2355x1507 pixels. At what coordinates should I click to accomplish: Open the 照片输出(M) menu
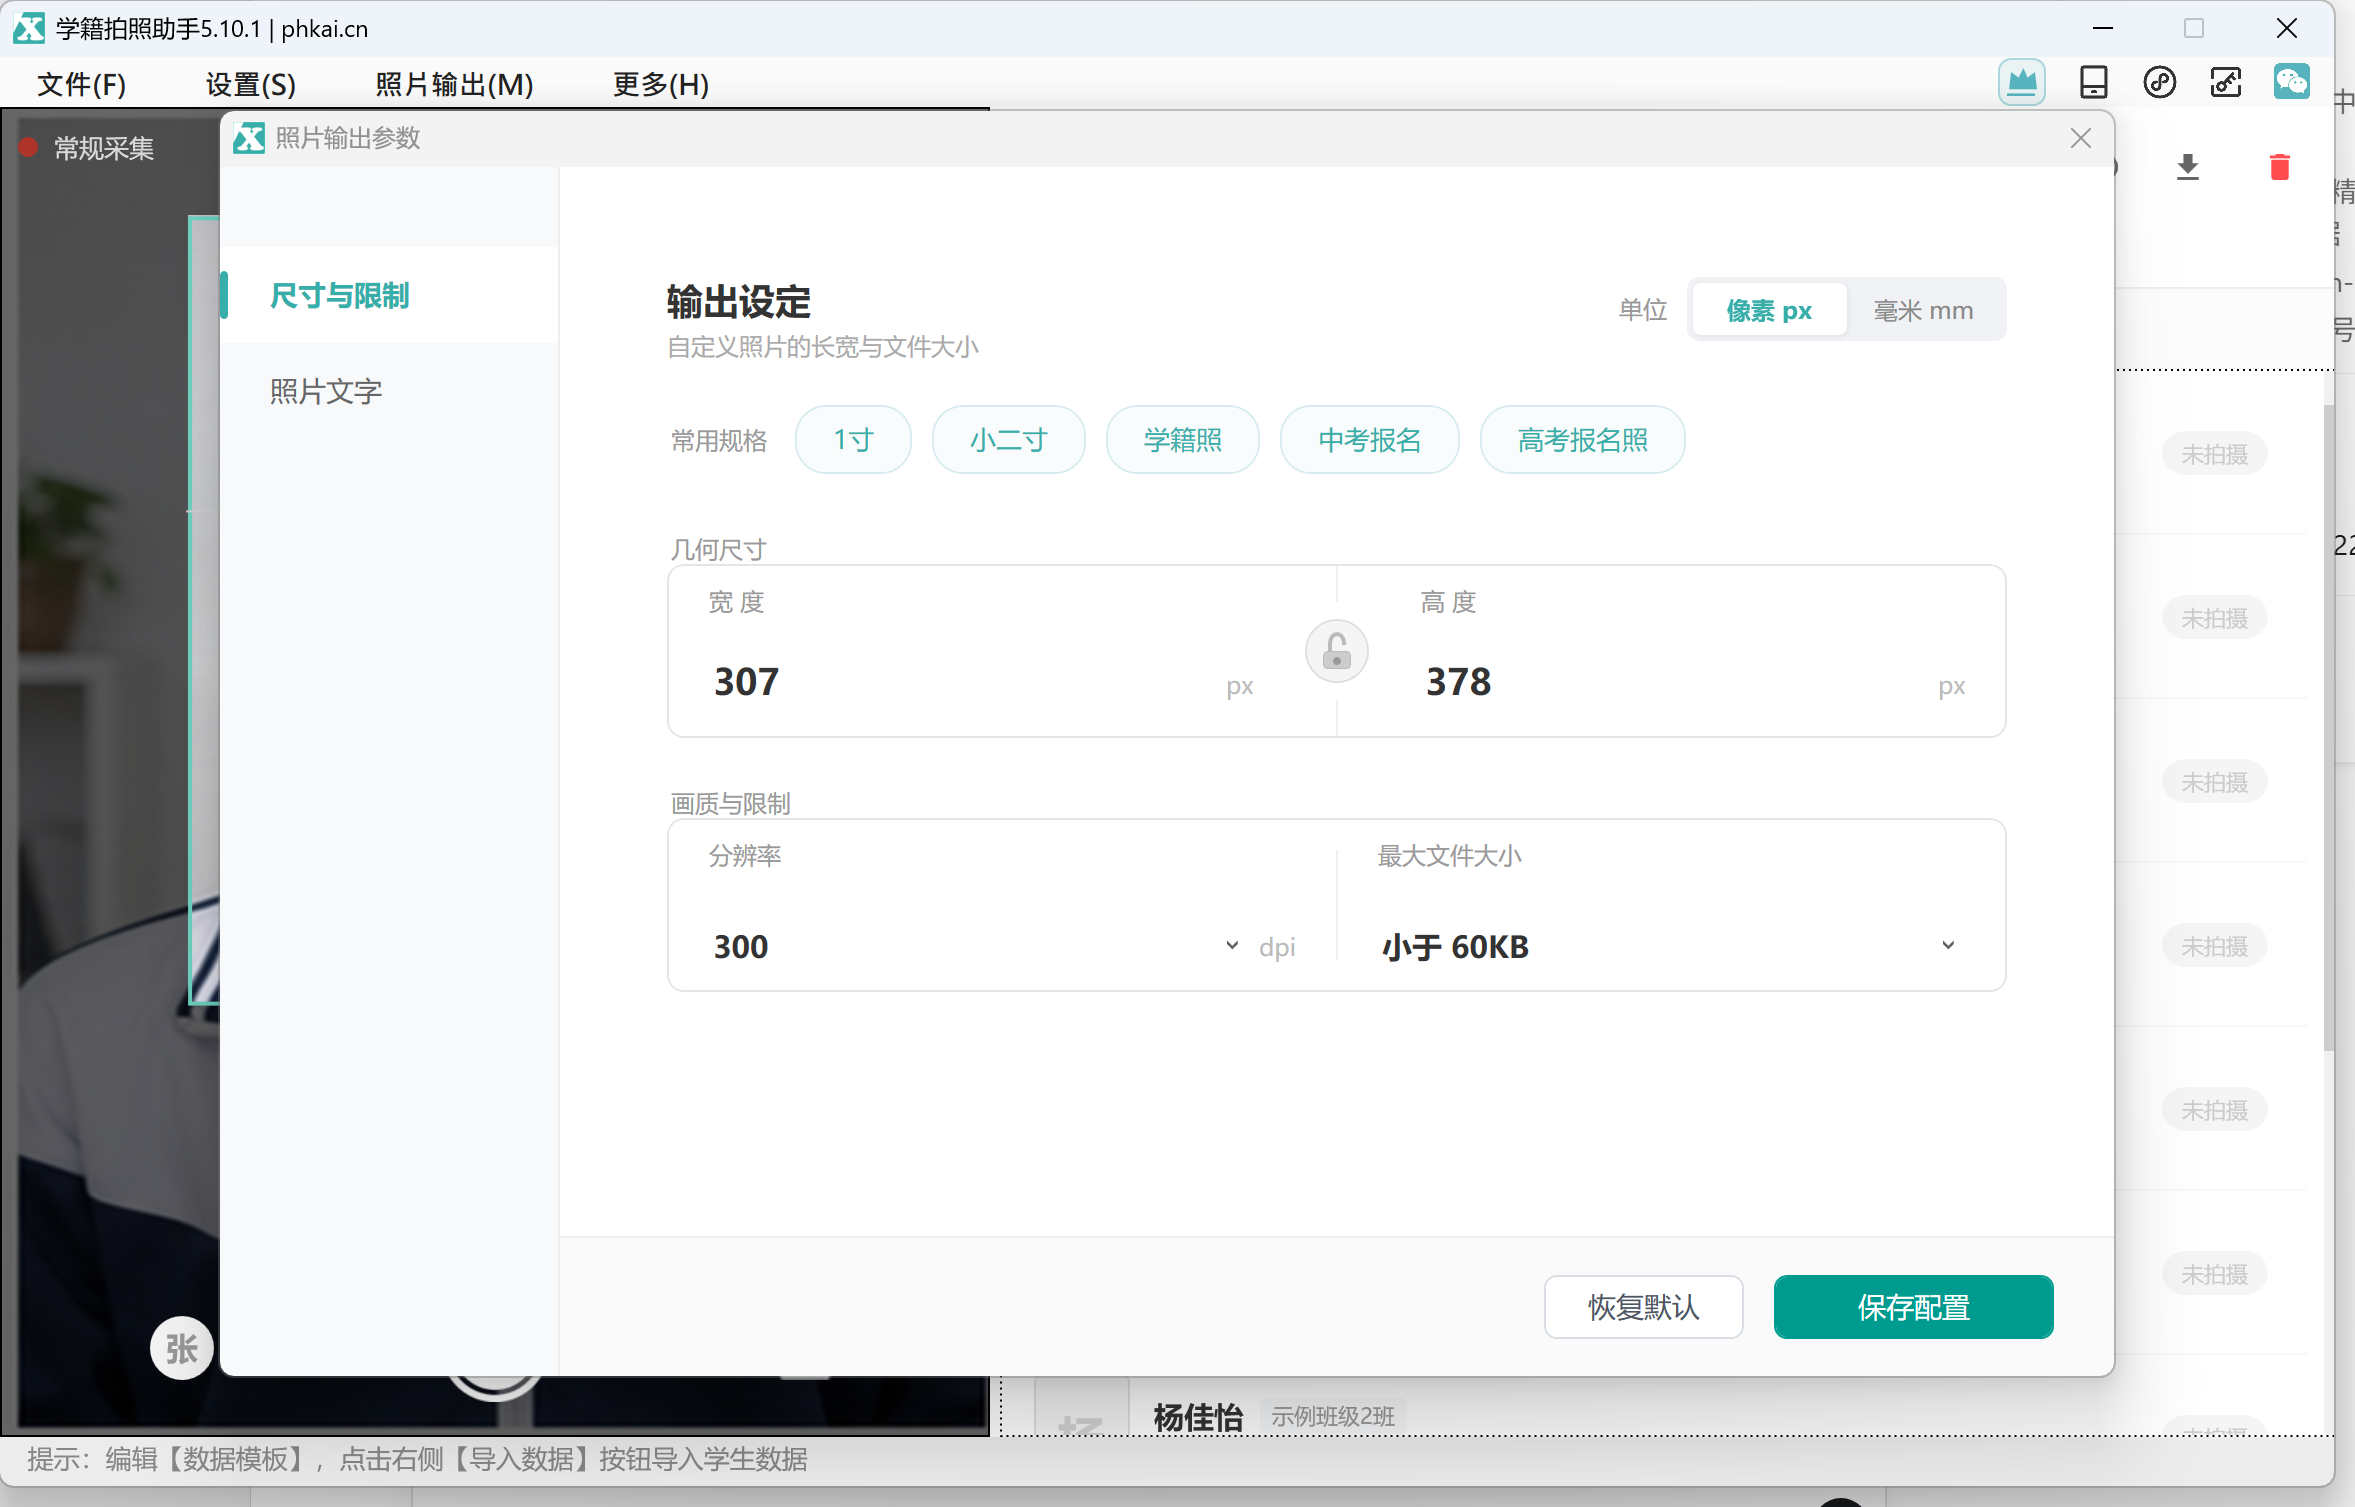click(454, 84)
